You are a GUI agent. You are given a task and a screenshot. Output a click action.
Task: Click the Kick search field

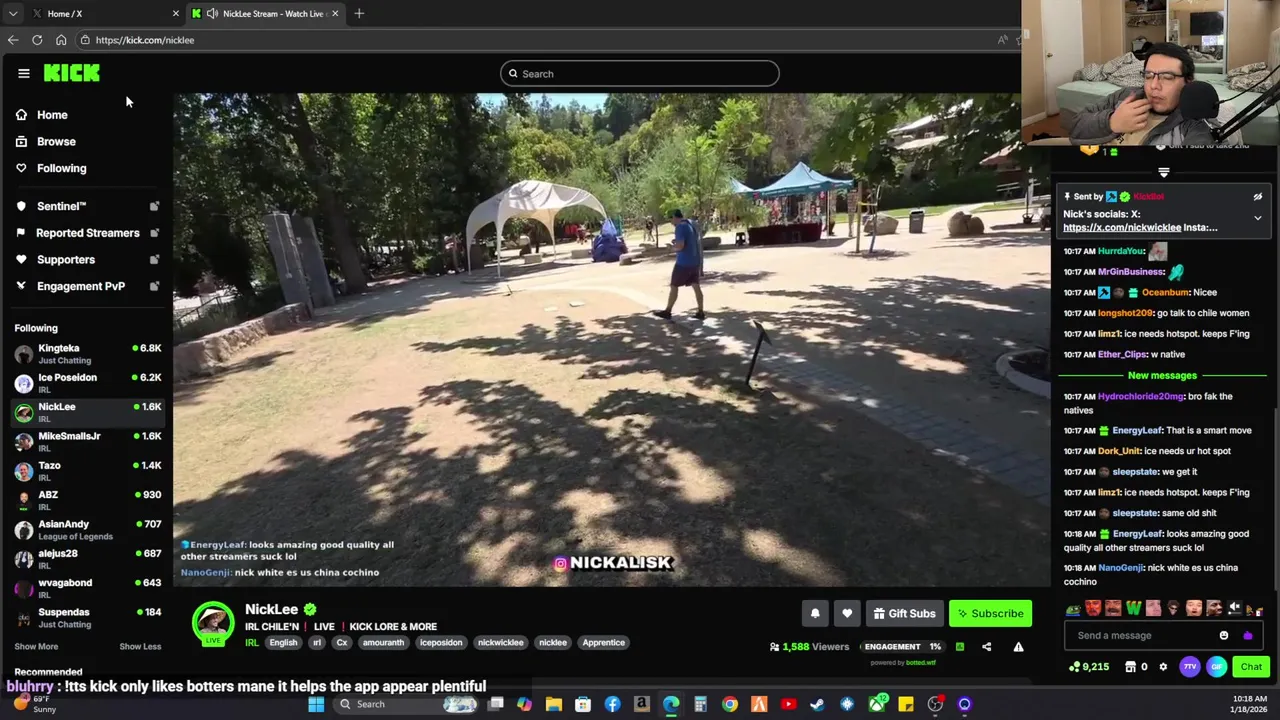point(640,73)
